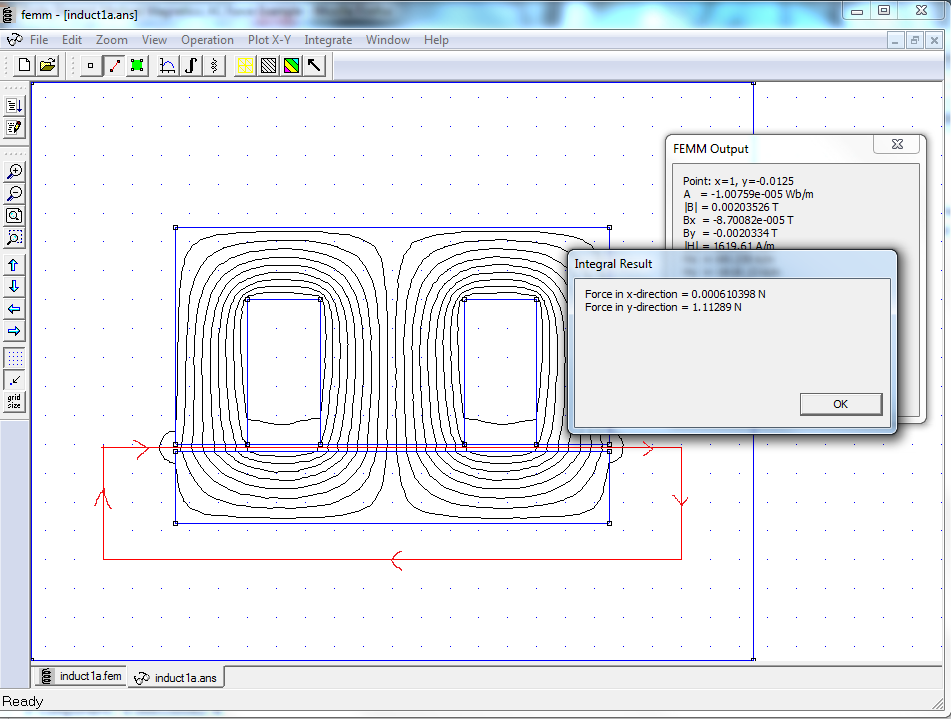Pan view down with the down arrow
The width and height of the screenshot is (951, 719).
click(x=14, y=287)
